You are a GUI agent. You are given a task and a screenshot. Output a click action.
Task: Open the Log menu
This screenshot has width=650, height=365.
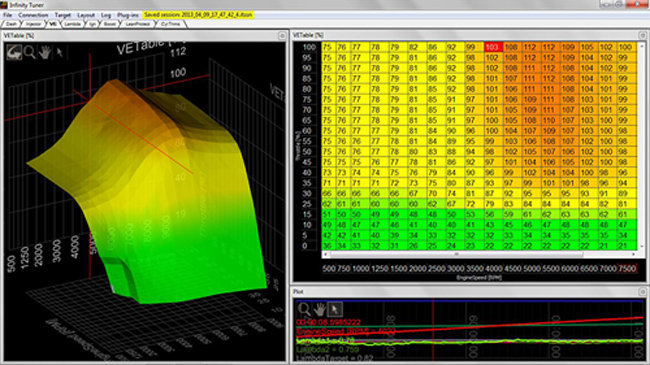[x=106, y=15]
